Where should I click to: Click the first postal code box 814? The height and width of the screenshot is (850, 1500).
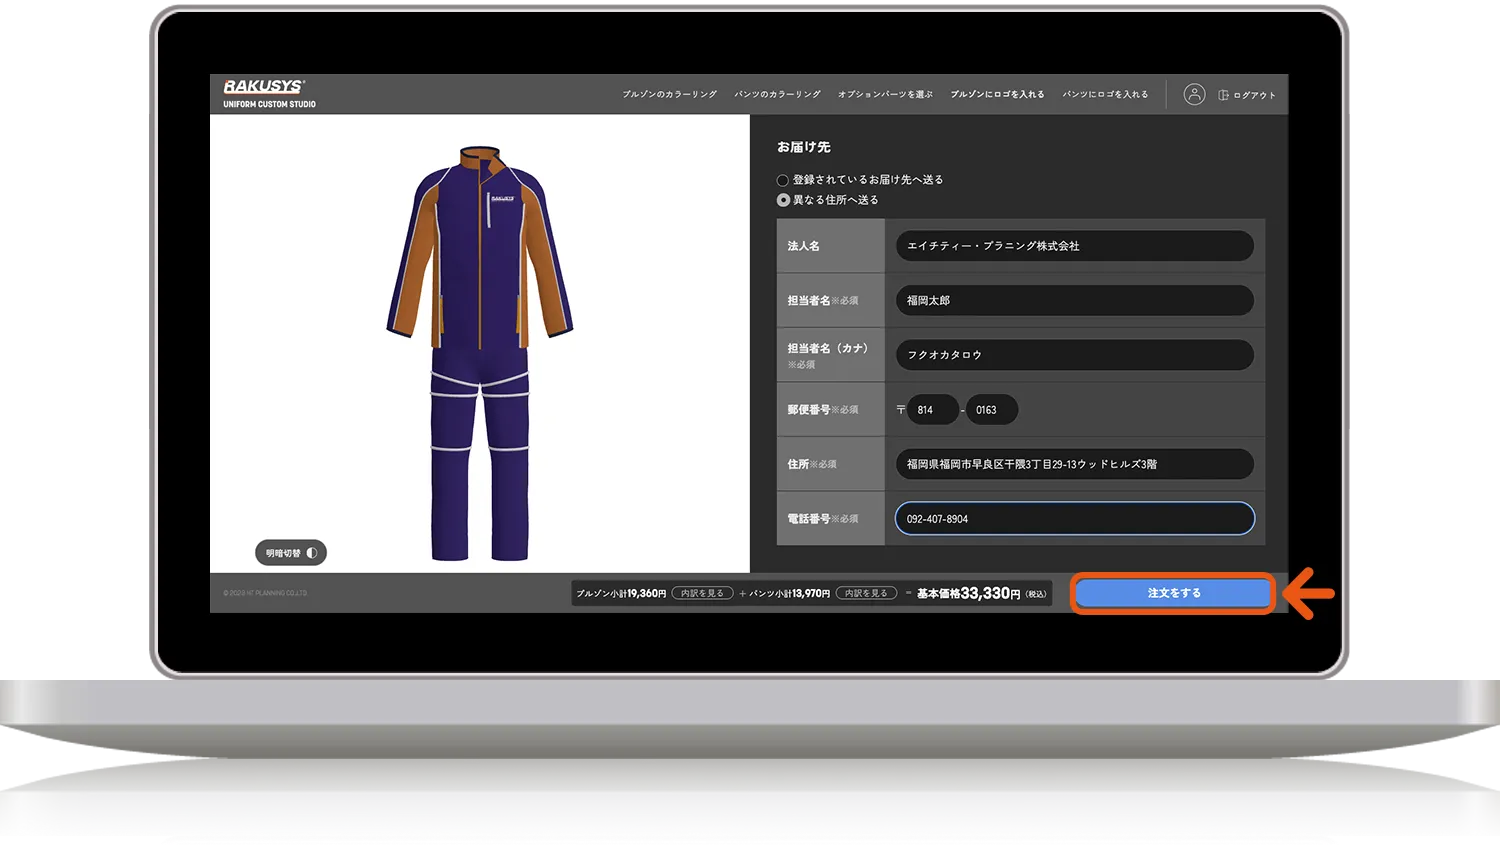(932, 410)
